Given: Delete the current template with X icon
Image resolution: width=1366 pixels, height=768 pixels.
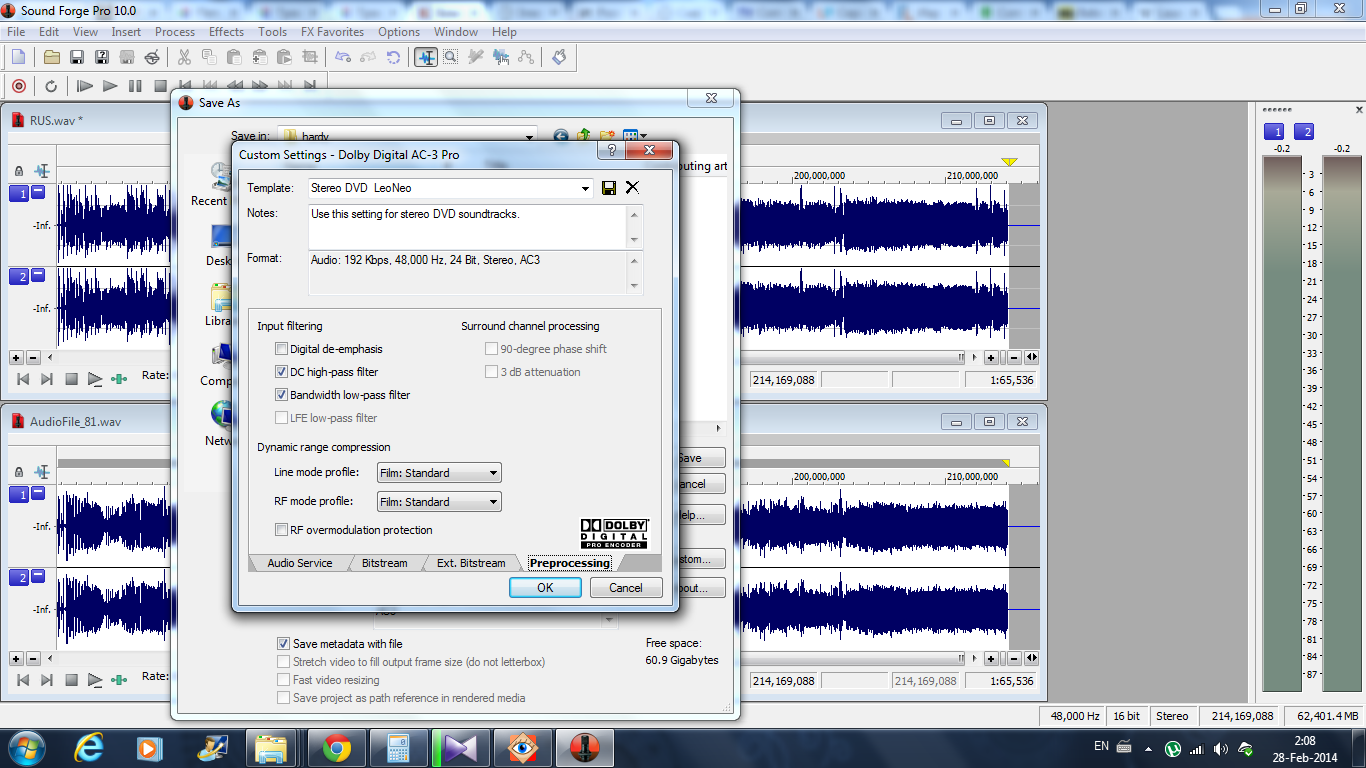Looking at the screenshot, I should click(632, 188).
